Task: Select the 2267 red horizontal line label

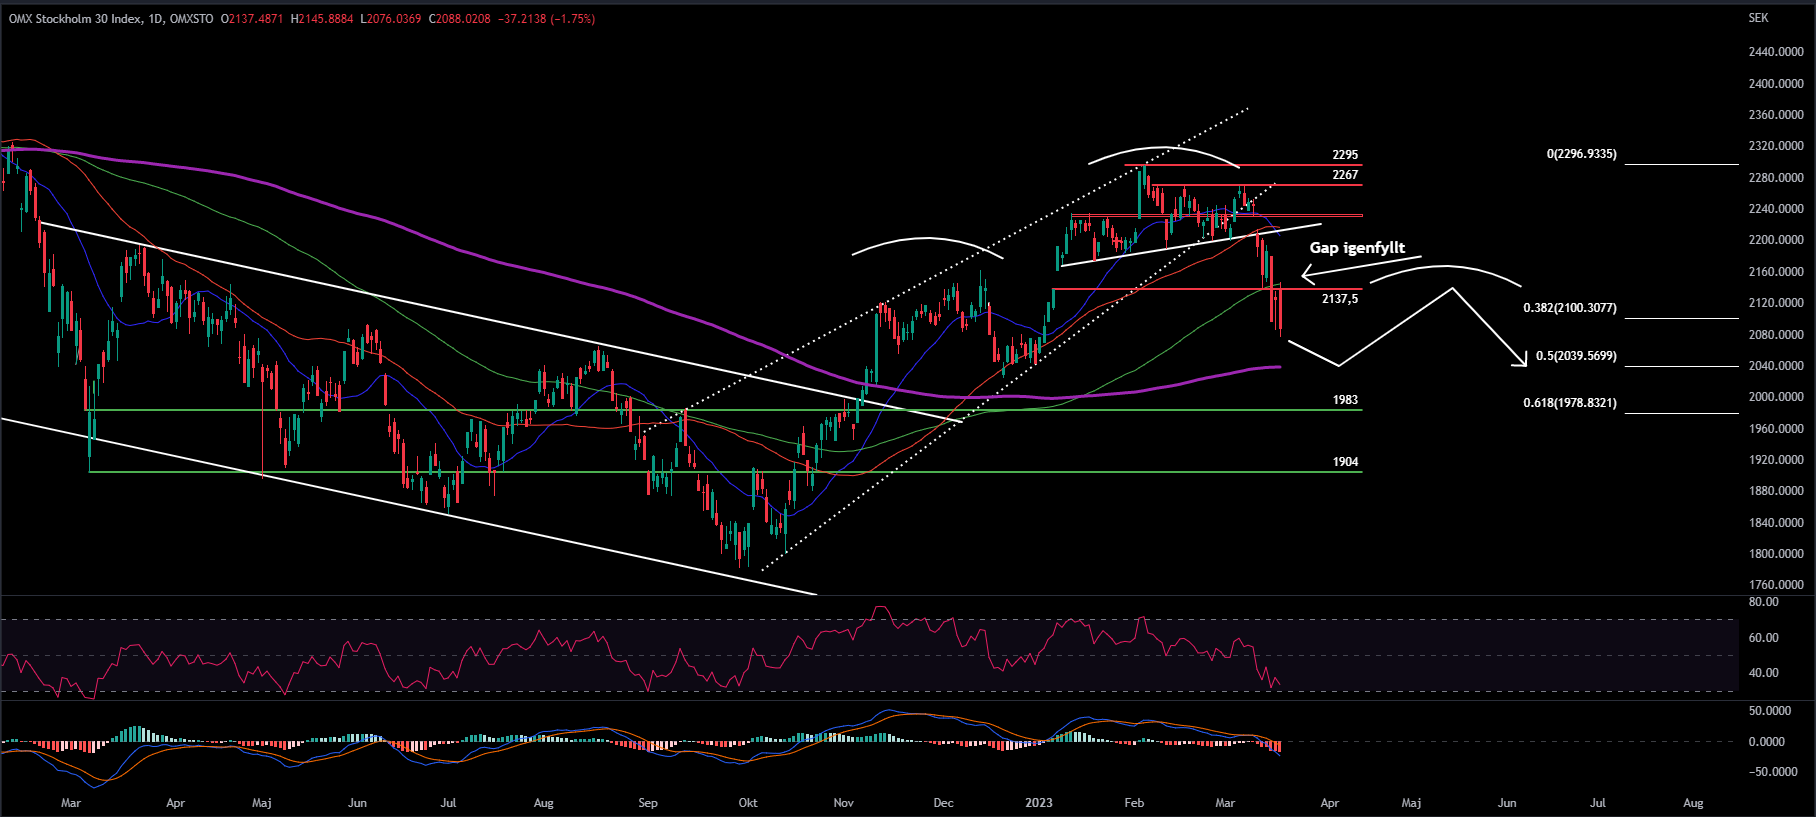Action: (1345, 175)
